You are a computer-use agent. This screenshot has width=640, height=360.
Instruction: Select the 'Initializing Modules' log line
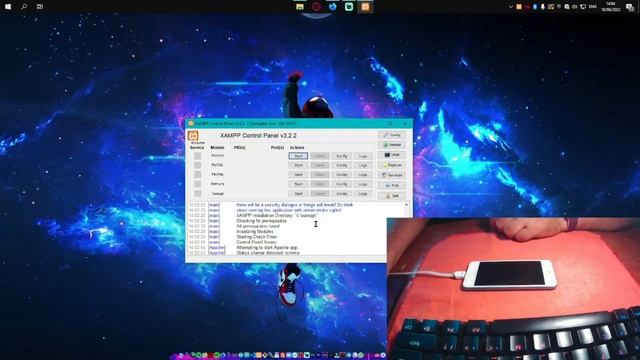[255, 231]
